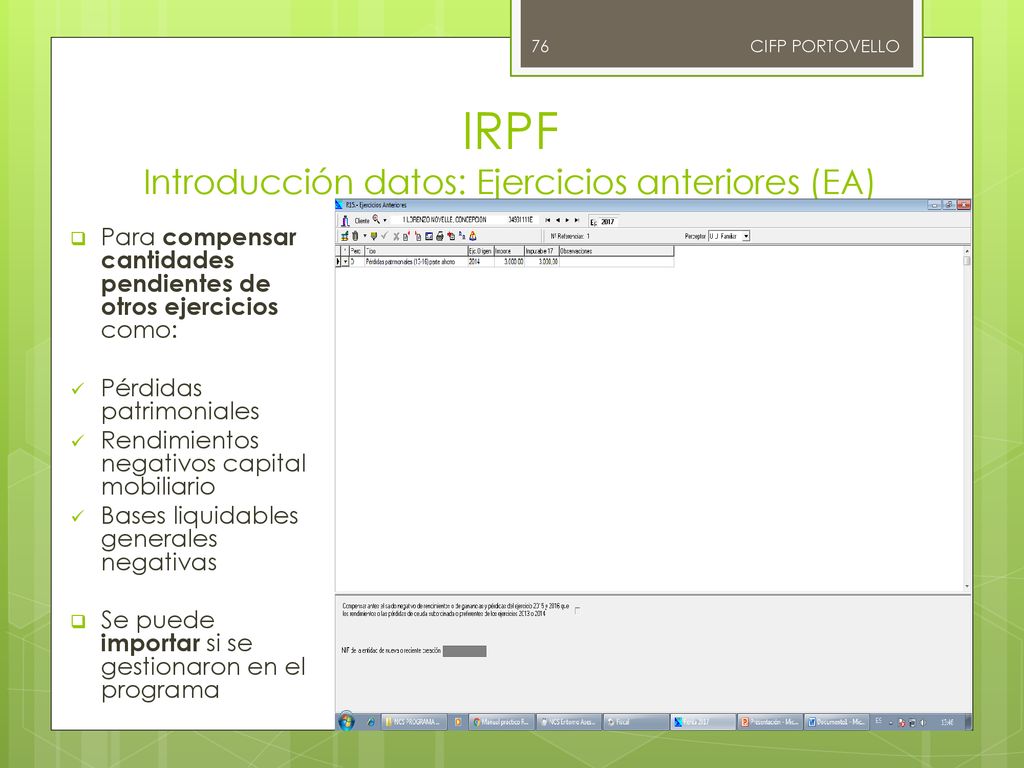Close the Ejercicios Anteriores window

964,205
